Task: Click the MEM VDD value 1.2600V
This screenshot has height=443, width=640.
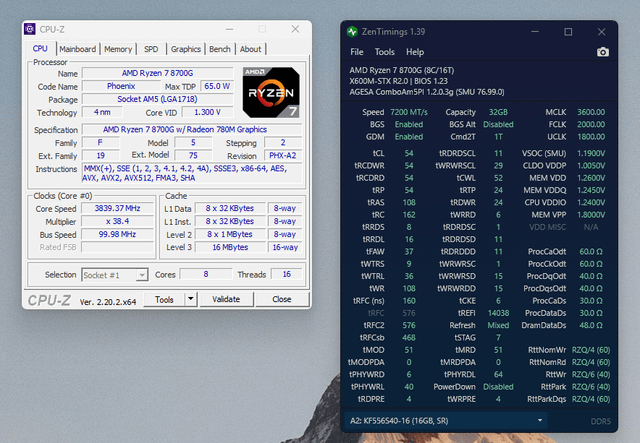Action: tap(591, 178)
